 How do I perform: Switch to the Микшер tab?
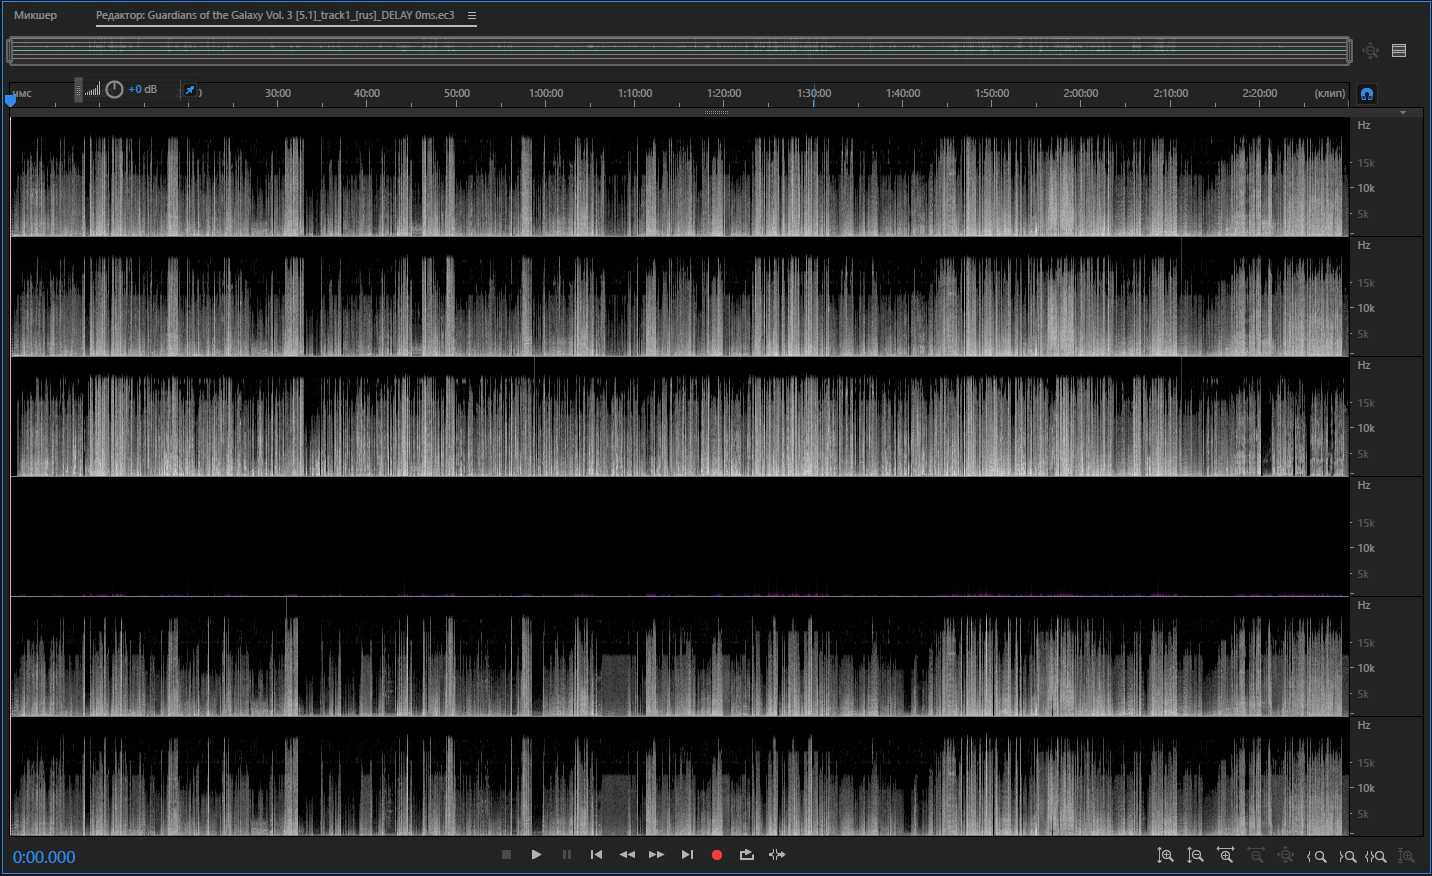35,15
